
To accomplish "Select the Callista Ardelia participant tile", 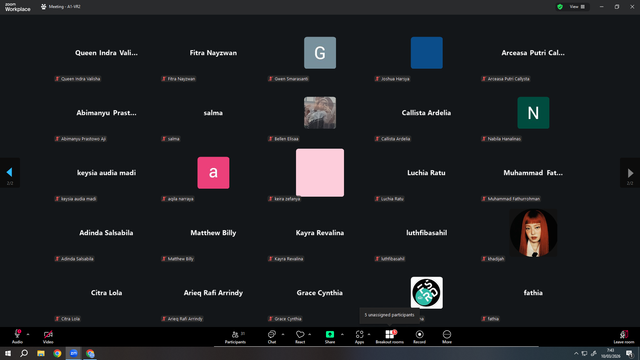I will click(426, 113).
